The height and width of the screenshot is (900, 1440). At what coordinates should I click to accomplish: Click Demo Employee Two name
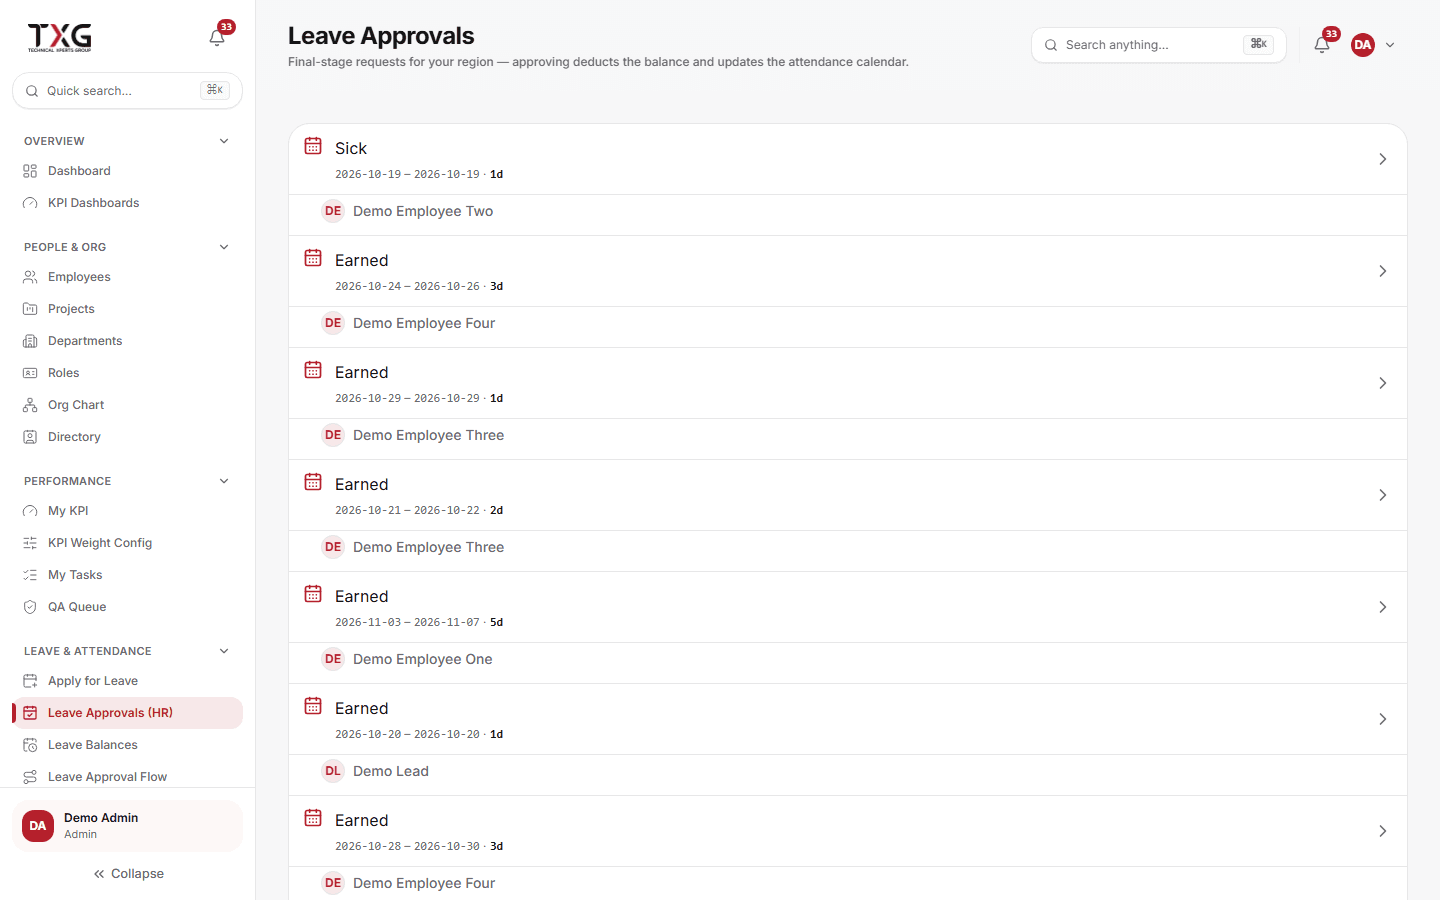[x=423, y=211]
